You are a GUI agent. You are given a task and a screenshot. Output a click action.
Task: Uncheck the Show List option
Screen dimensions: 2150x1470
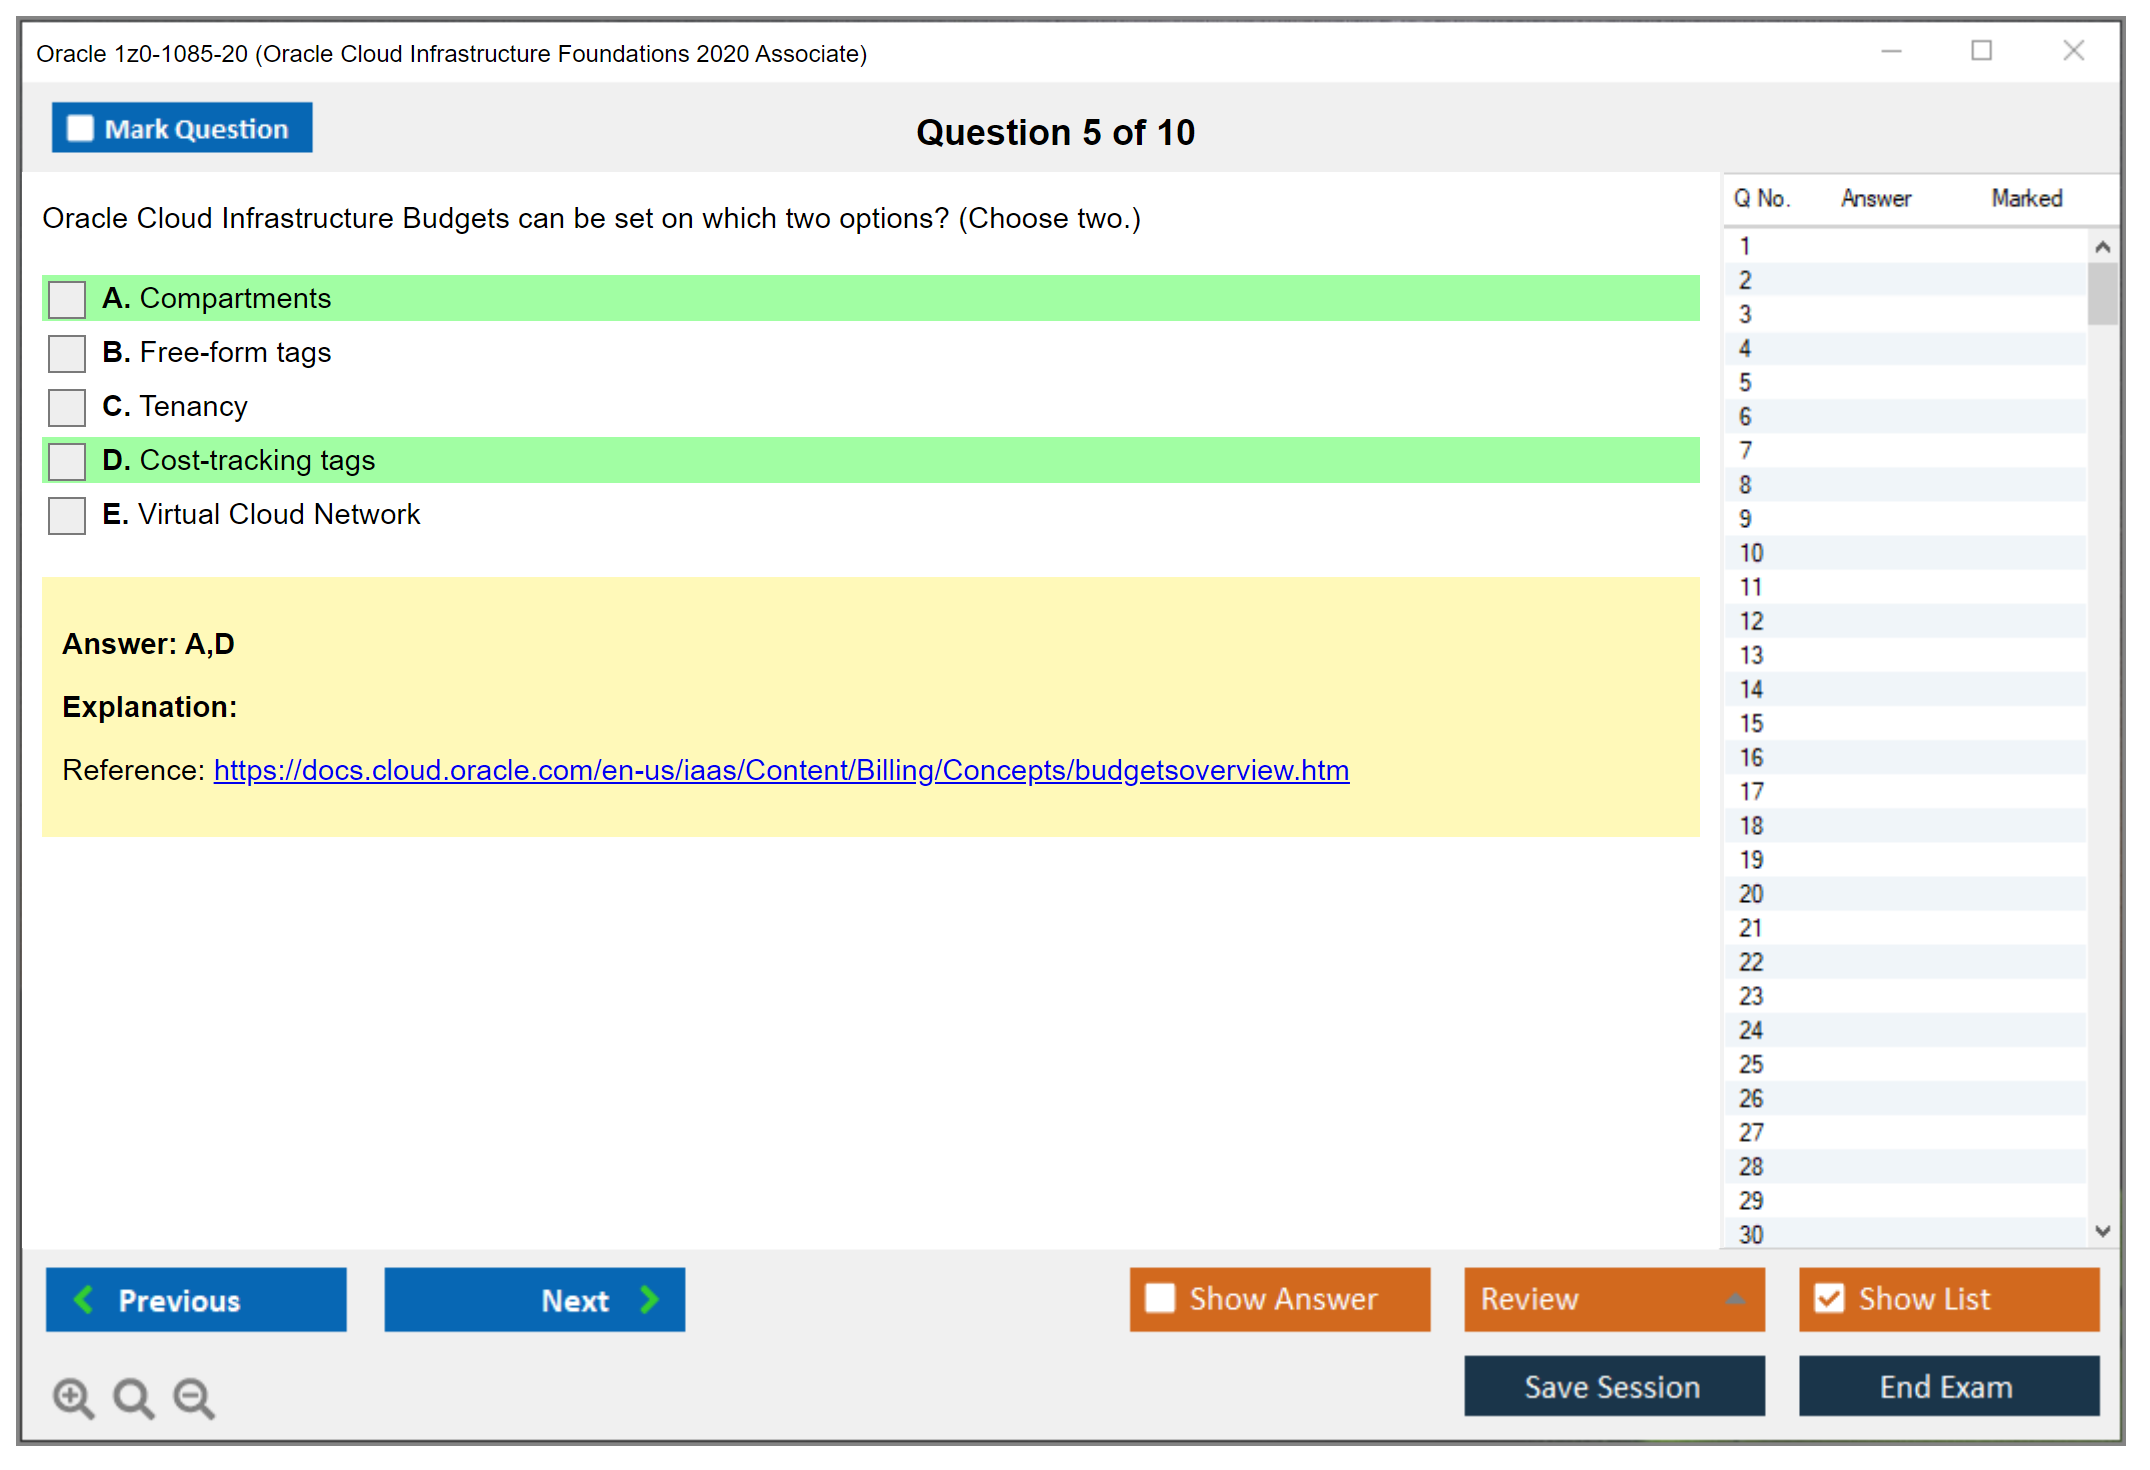pos(1829,1298)
